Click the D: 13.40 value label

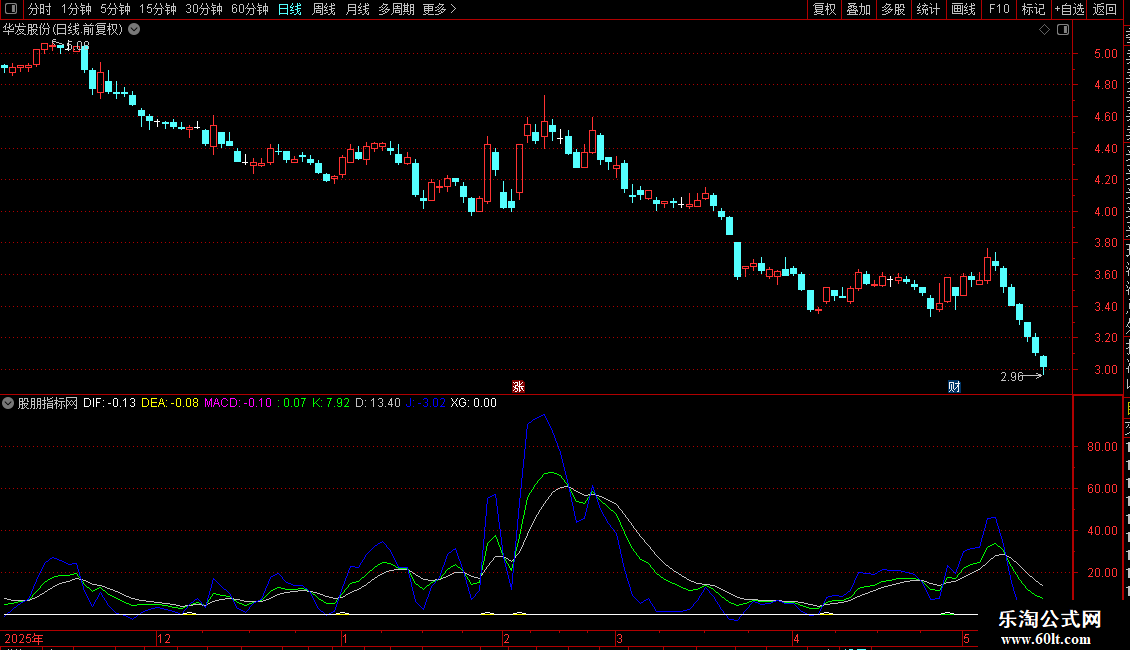click(378, 403)
